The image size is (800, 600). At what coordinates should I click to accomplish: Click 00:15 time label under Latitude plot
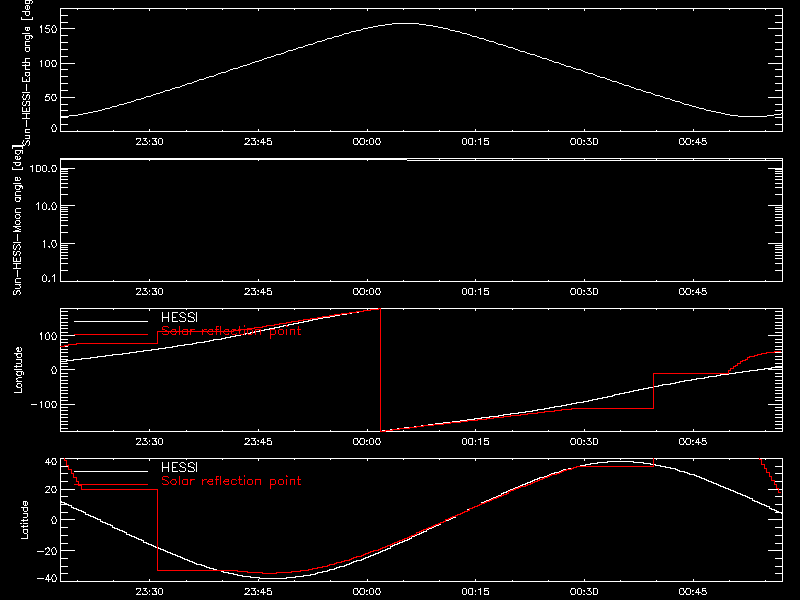[475, 591]
